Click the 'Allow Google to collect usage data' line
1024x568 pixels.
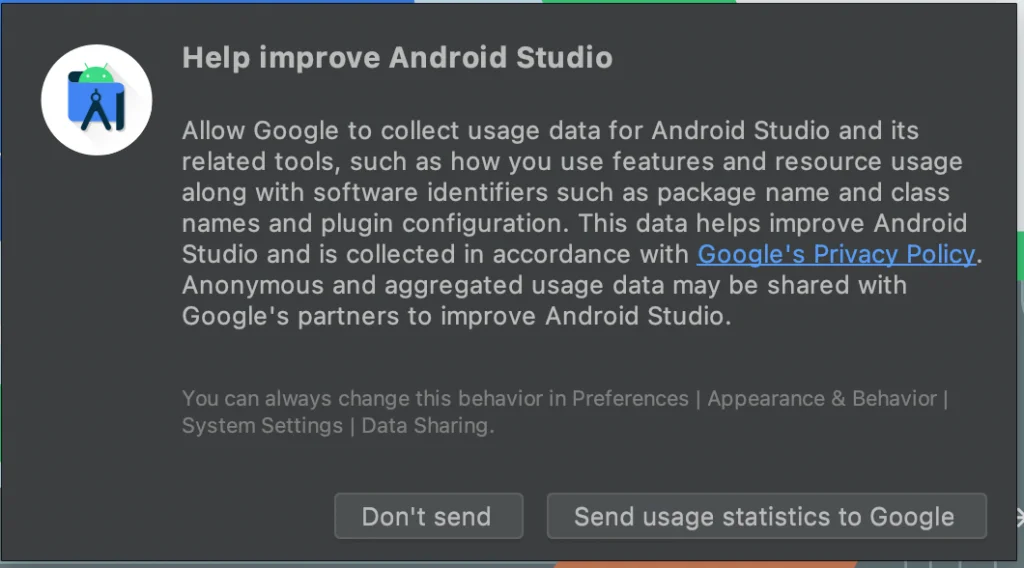click(550, 130)
